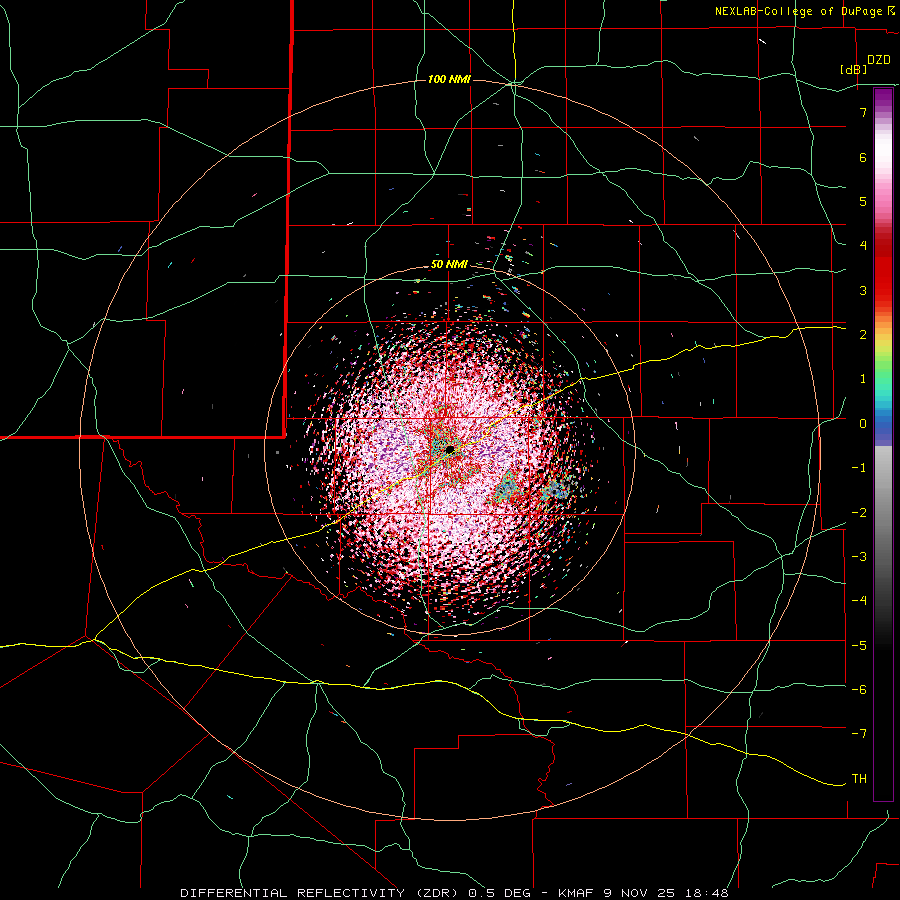This screenshot has height=900, width=900.
Task: Click the 5 tick label on color scale
Action: (x=863, y=201)
